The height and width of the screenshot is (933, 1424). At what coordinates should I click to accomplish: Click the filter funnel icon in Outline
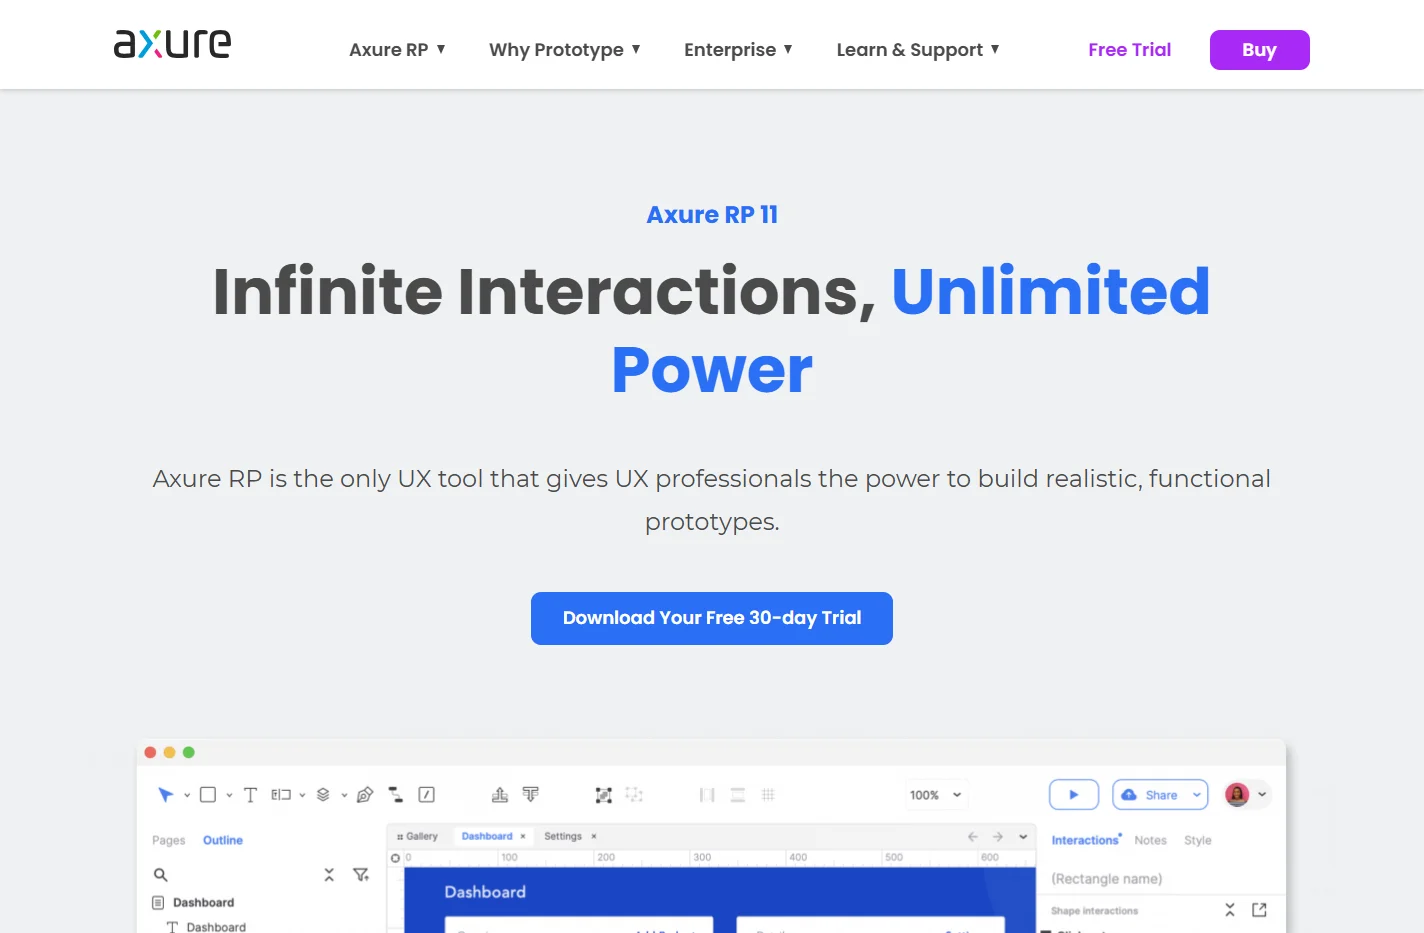pos(361,875)
